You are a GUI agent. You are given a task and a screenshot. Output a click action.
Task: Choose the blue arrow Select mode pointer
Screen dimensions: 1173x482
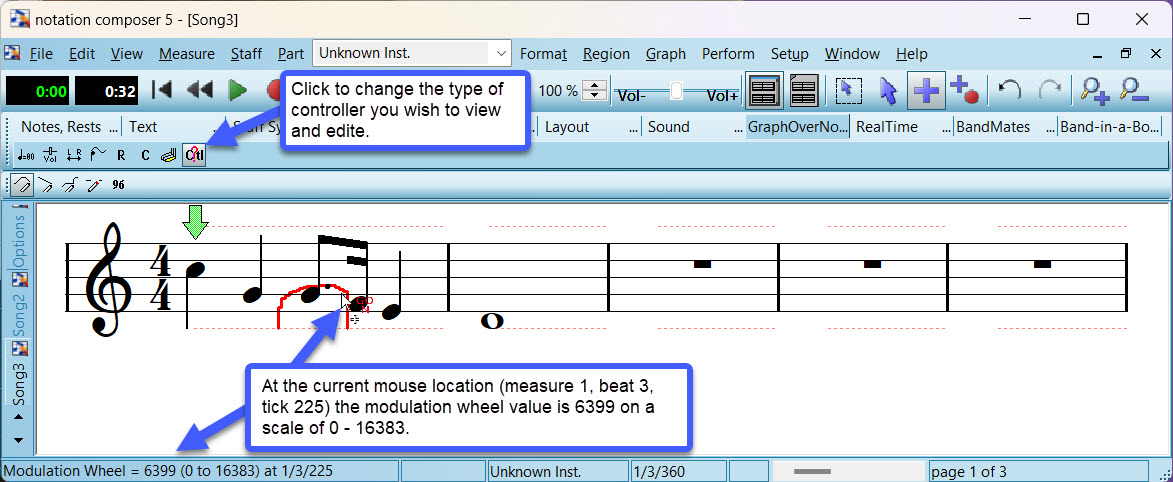888,91
